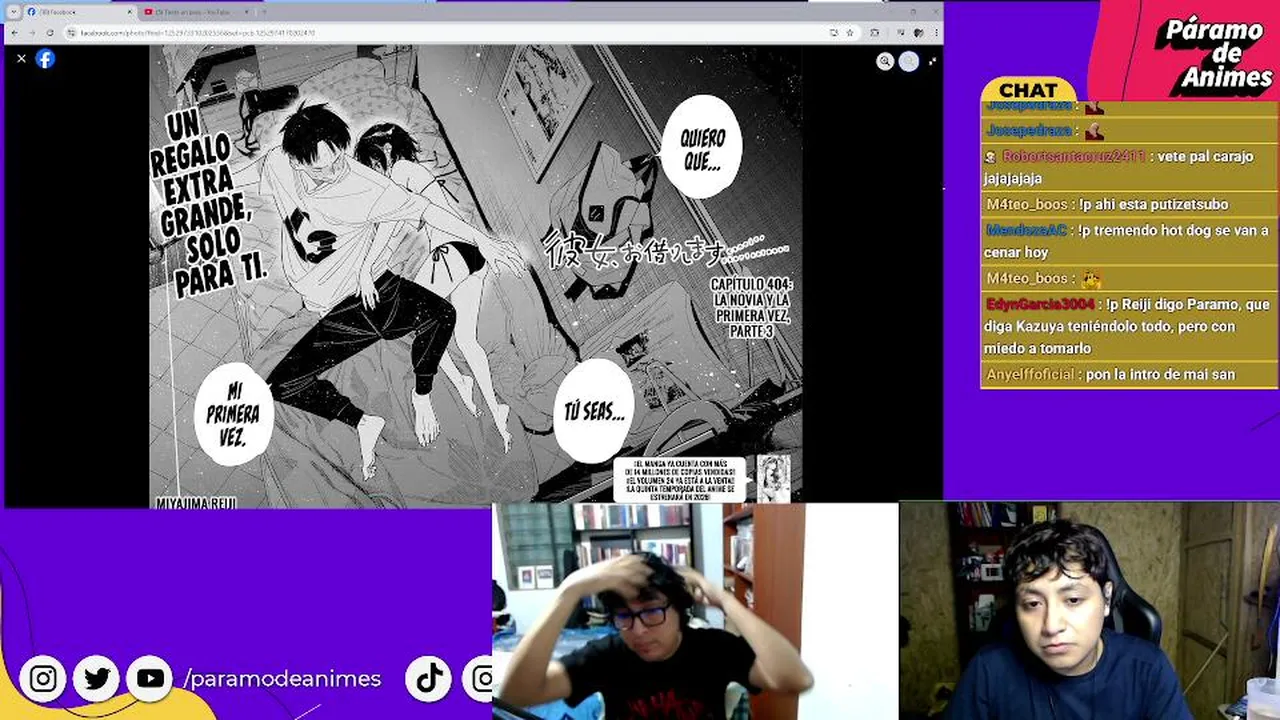Zoom out of the manga photo

click(908, 61)
